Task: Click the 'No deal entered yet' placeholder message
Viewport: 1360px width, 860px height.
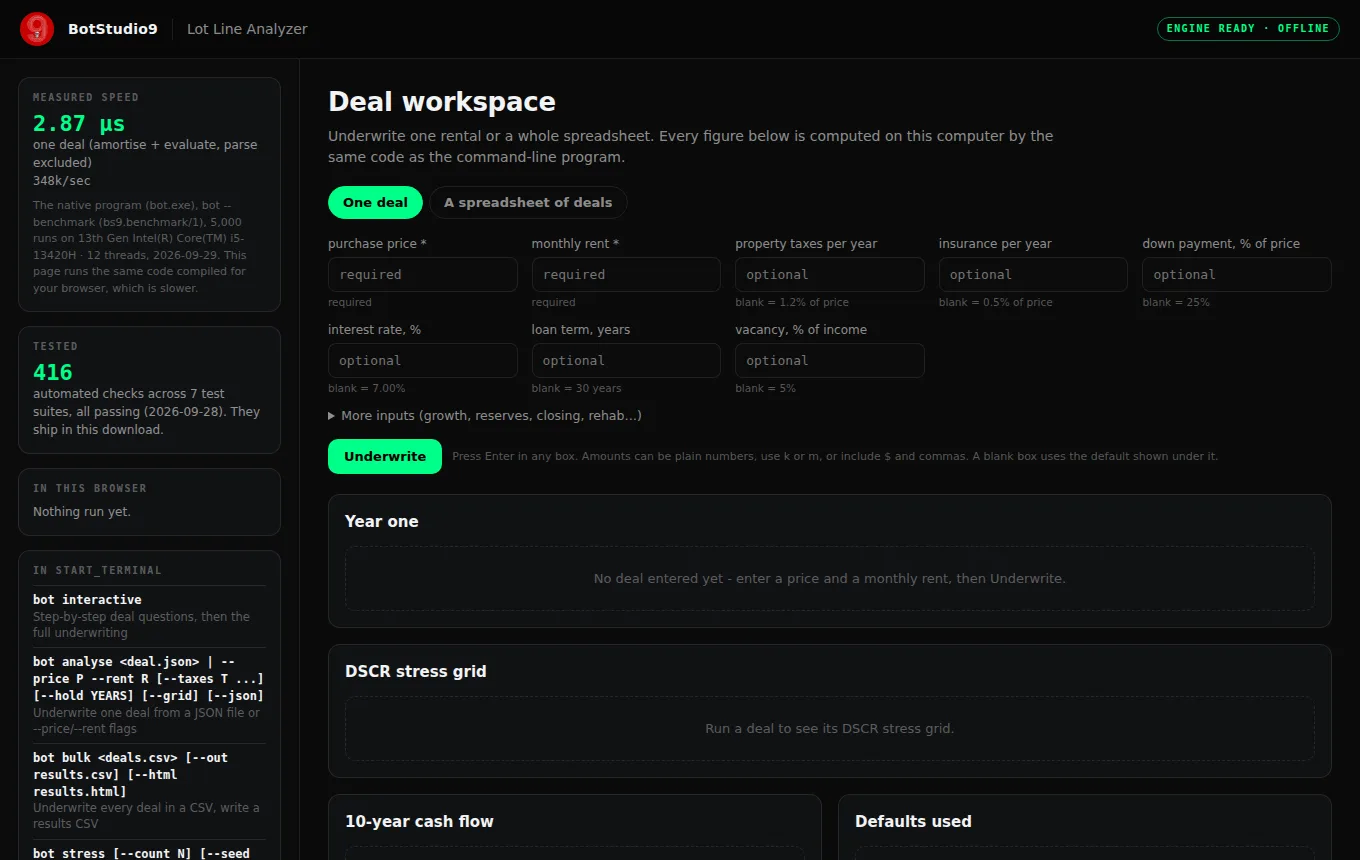Action: (x=830, y=578)
